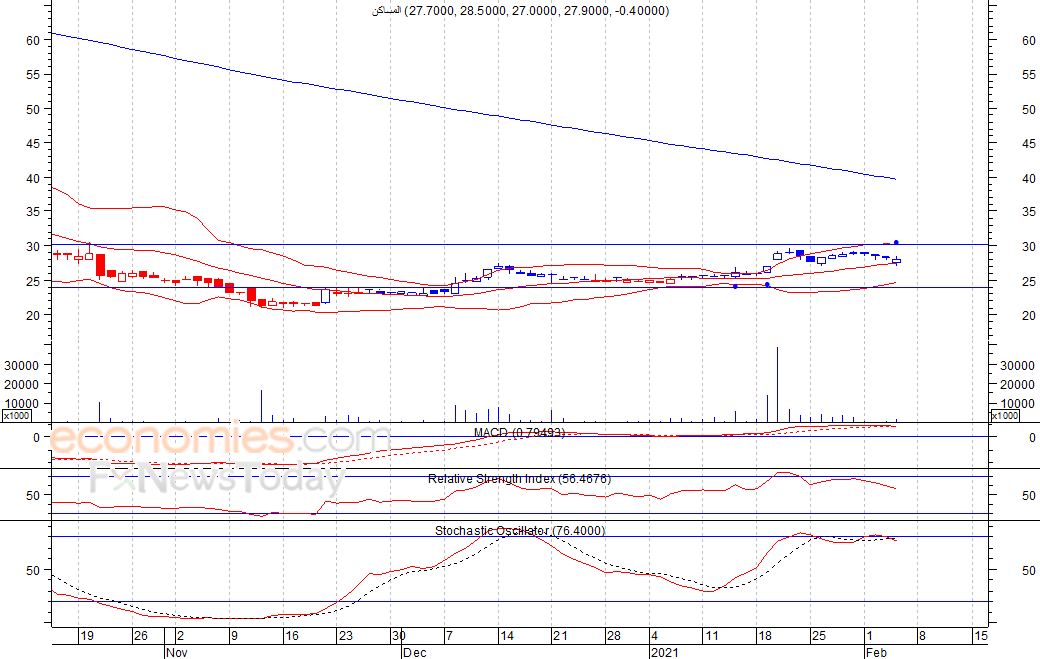This screenshot has height=659, width=1040.
Task: Click date label 7 on time axis
Action: [449, 636]
